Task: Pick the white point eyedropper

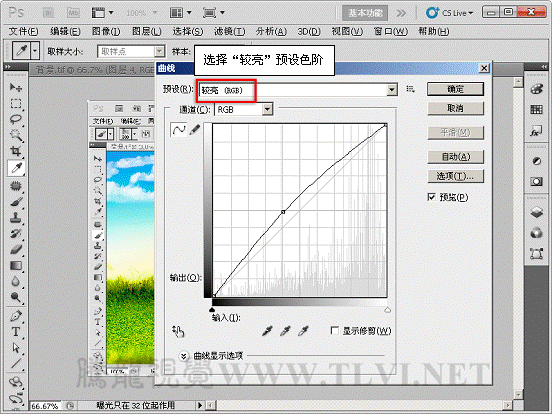Action: point(303,331)
